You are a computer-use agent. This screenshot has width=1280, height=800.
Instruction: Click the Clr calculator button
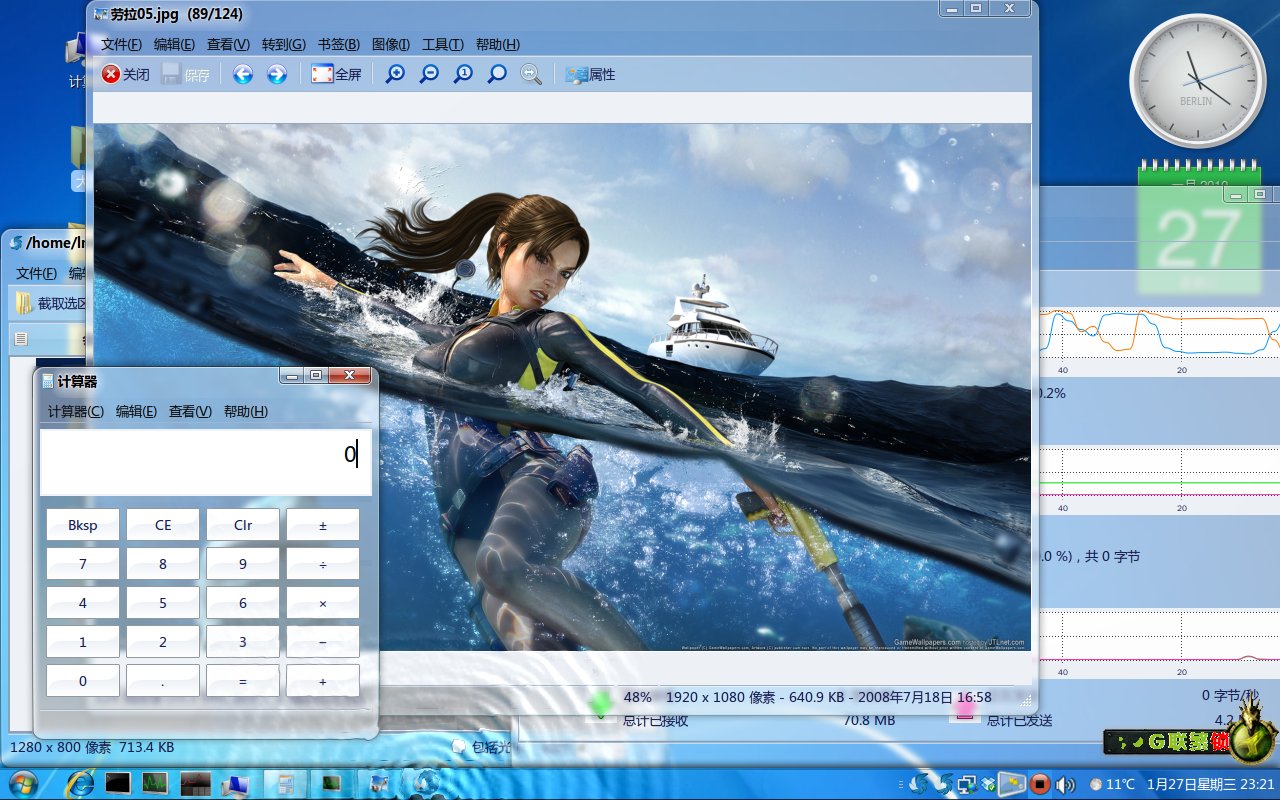point(243,525)
